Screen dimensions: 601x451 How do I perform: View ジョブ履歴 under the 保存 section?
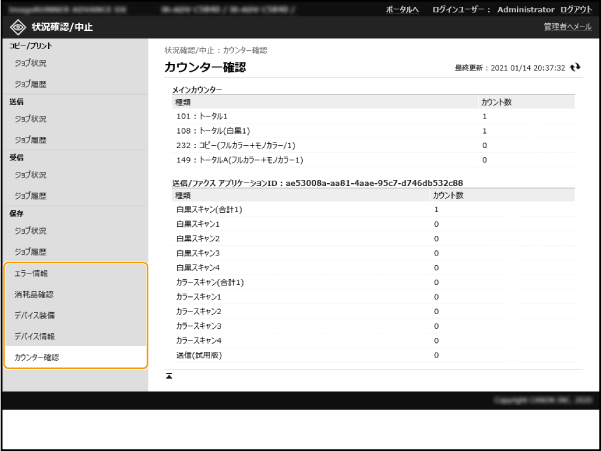[30, 252]
